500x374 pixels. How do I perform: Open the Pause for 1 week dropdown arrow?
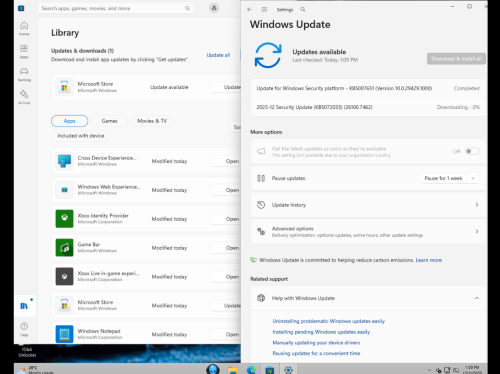coord(473,178)
